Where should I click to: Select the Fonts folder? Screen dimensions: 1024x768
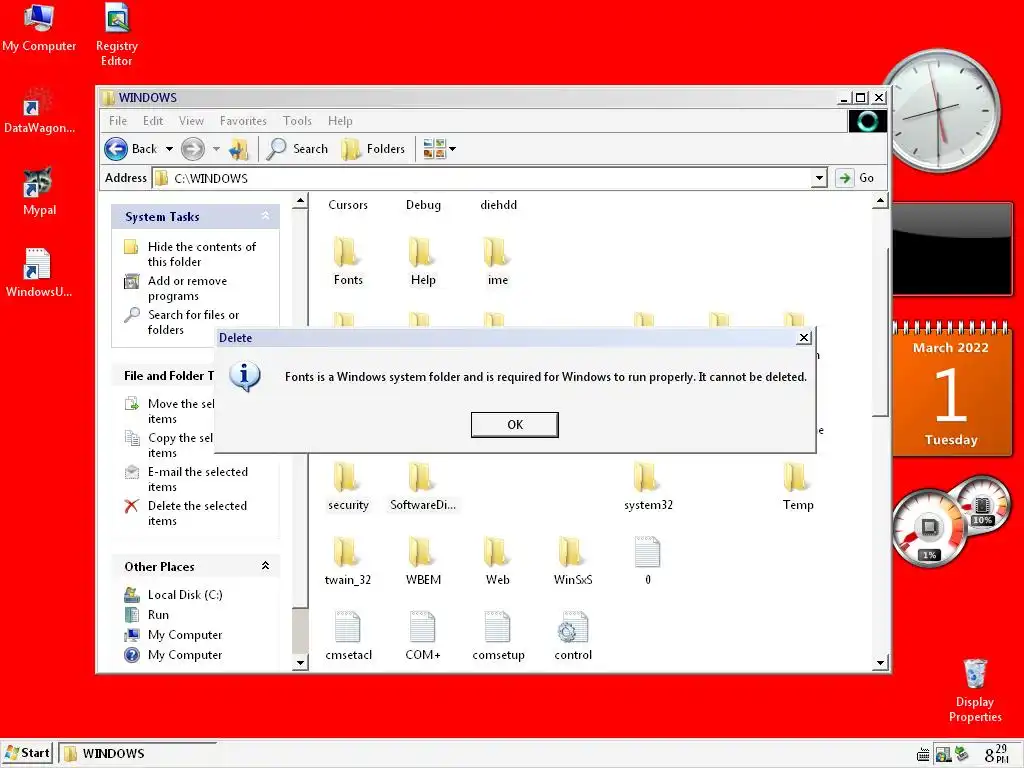[347, 261]
